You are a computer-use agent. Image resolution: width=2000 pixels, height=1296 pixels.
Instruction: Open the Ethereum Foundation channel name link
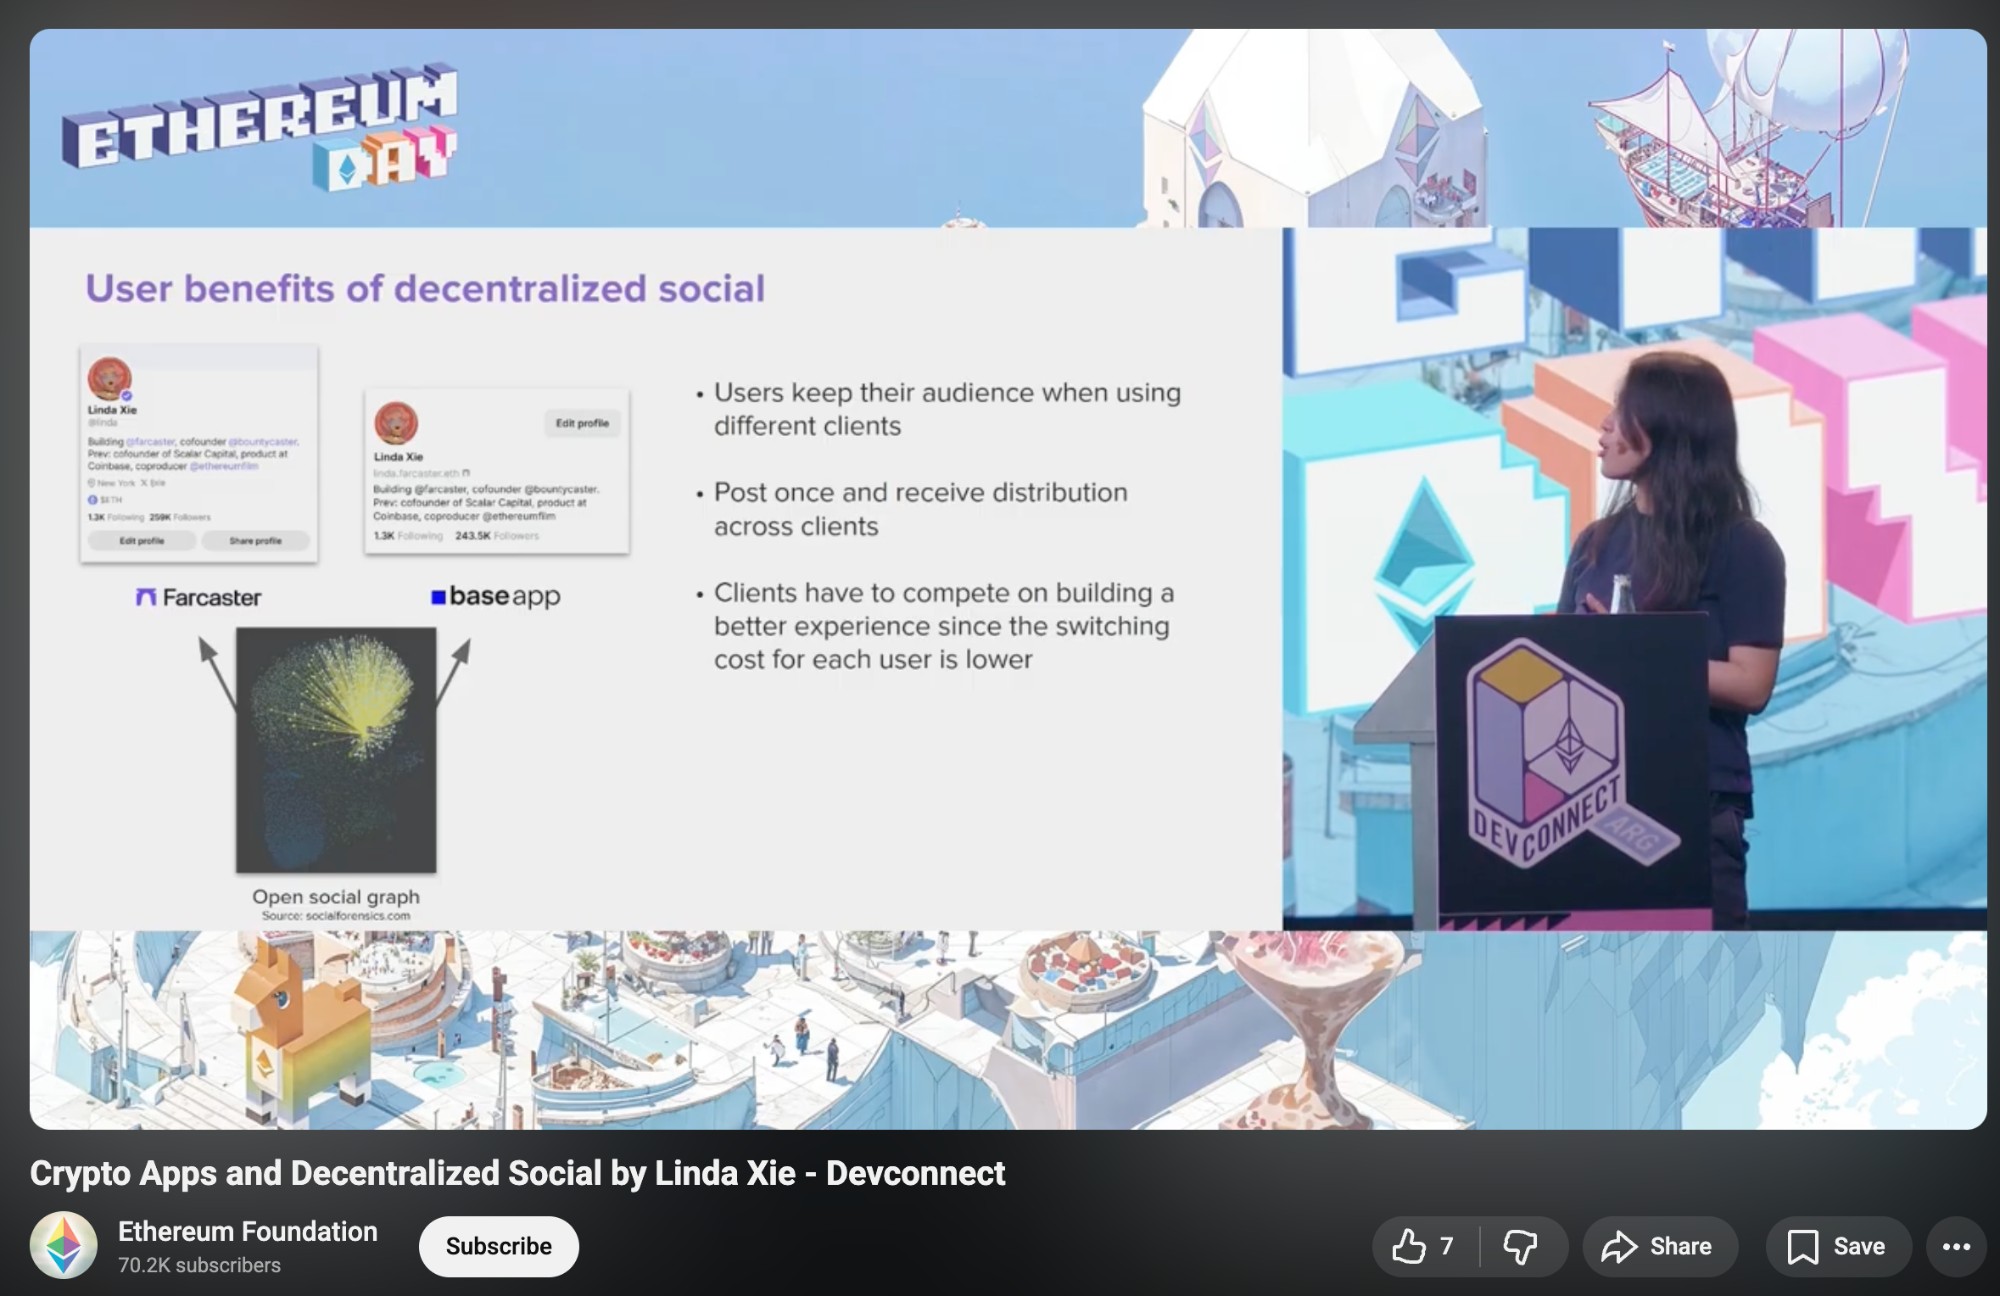point(247,1231)
